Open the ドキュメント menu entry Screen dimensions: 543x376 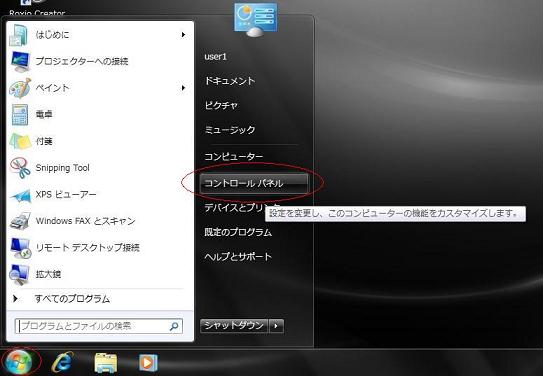point(230,81)
